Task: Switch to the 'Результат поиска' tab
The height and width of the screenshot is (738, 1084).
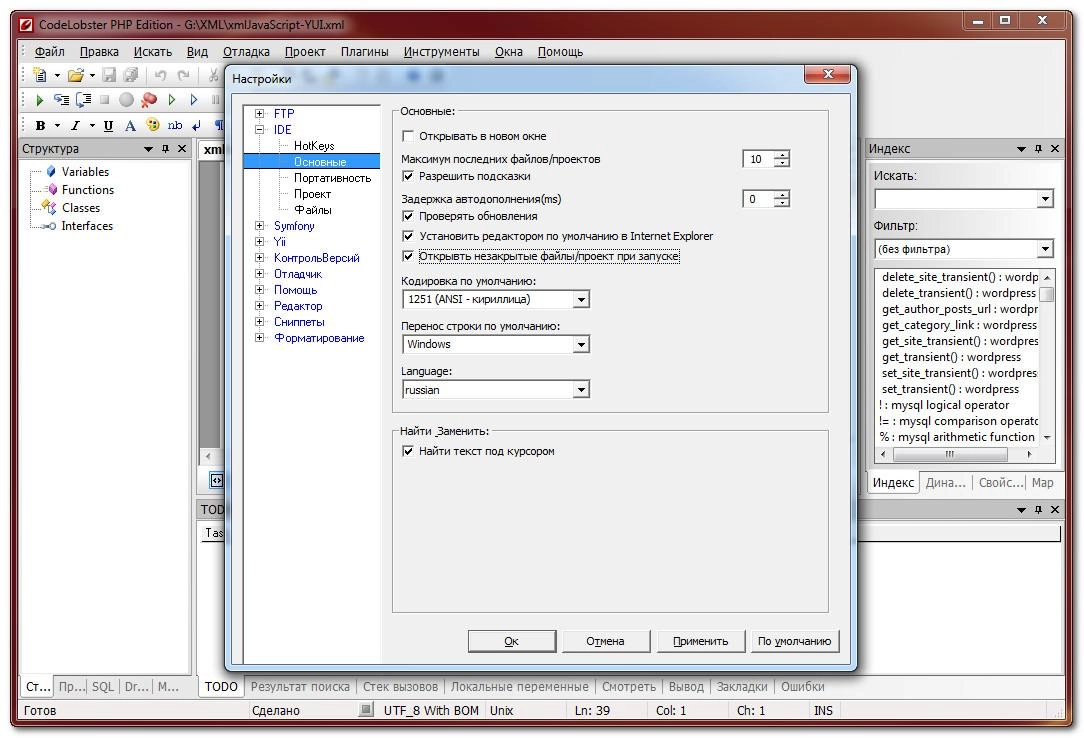Action: pyautogui.click(x=300, y=687)
